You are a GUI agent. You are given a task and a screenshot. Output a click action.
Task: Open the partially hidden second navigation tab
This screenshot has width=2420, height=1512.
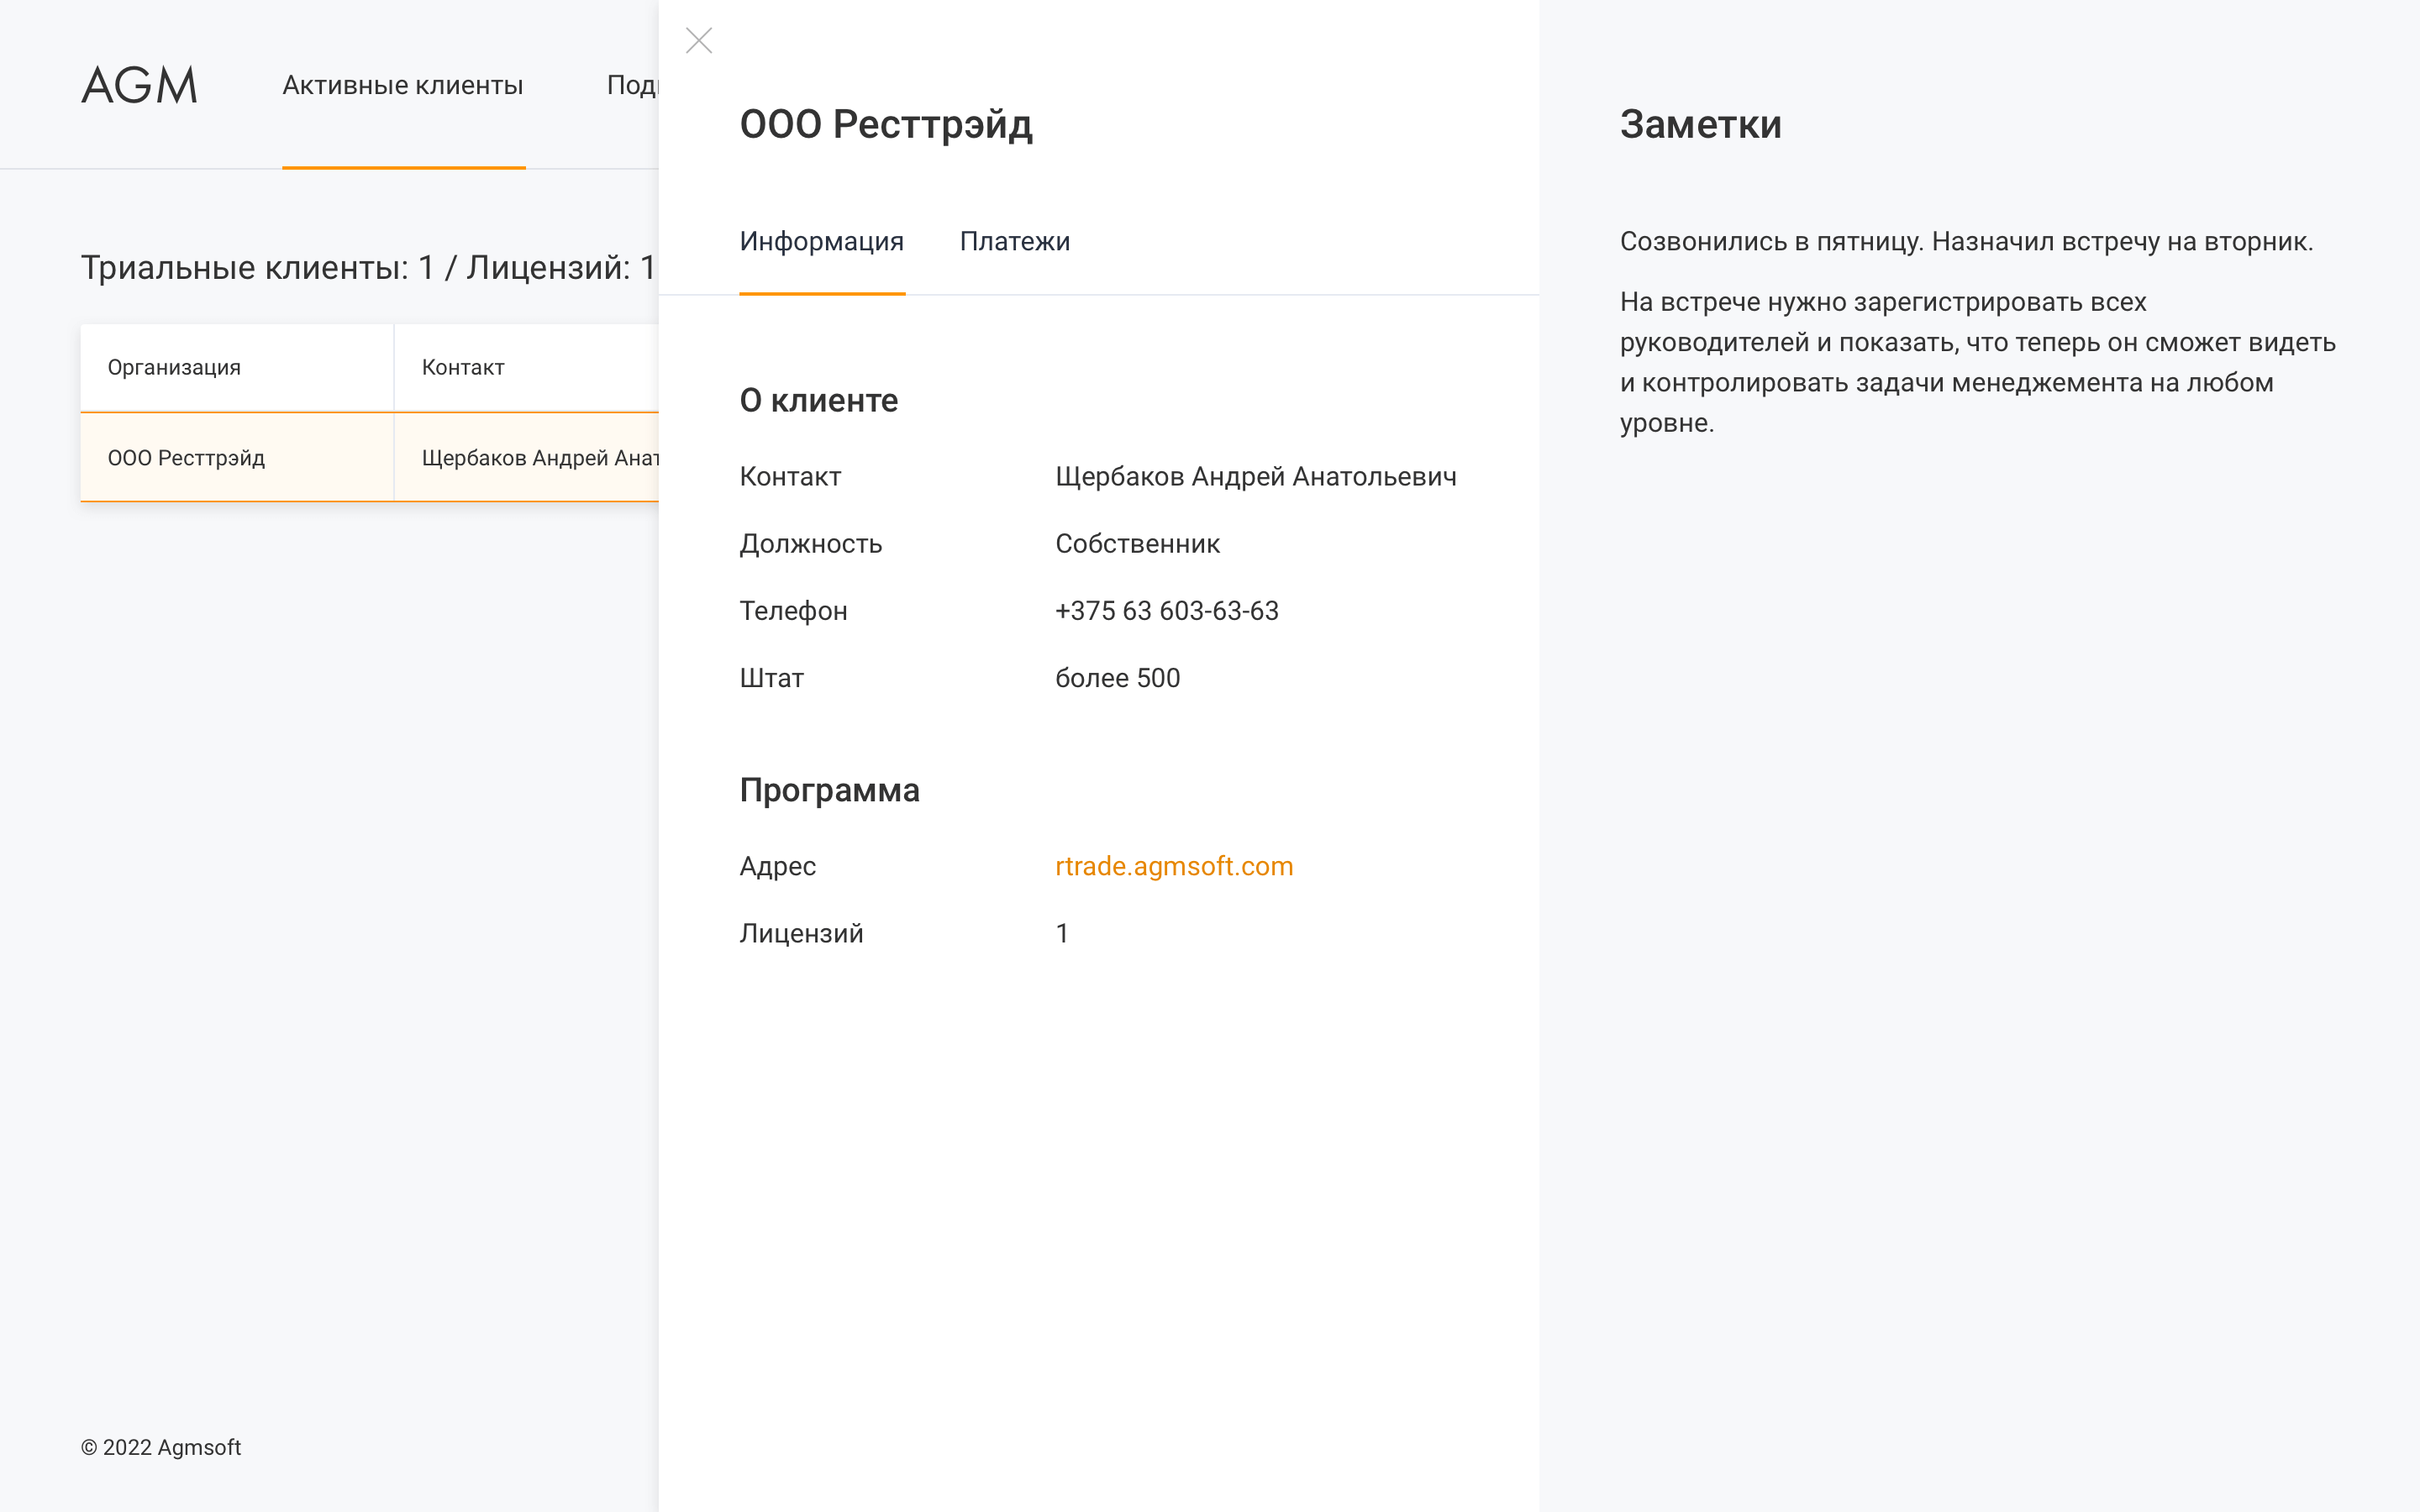point(632,85)
